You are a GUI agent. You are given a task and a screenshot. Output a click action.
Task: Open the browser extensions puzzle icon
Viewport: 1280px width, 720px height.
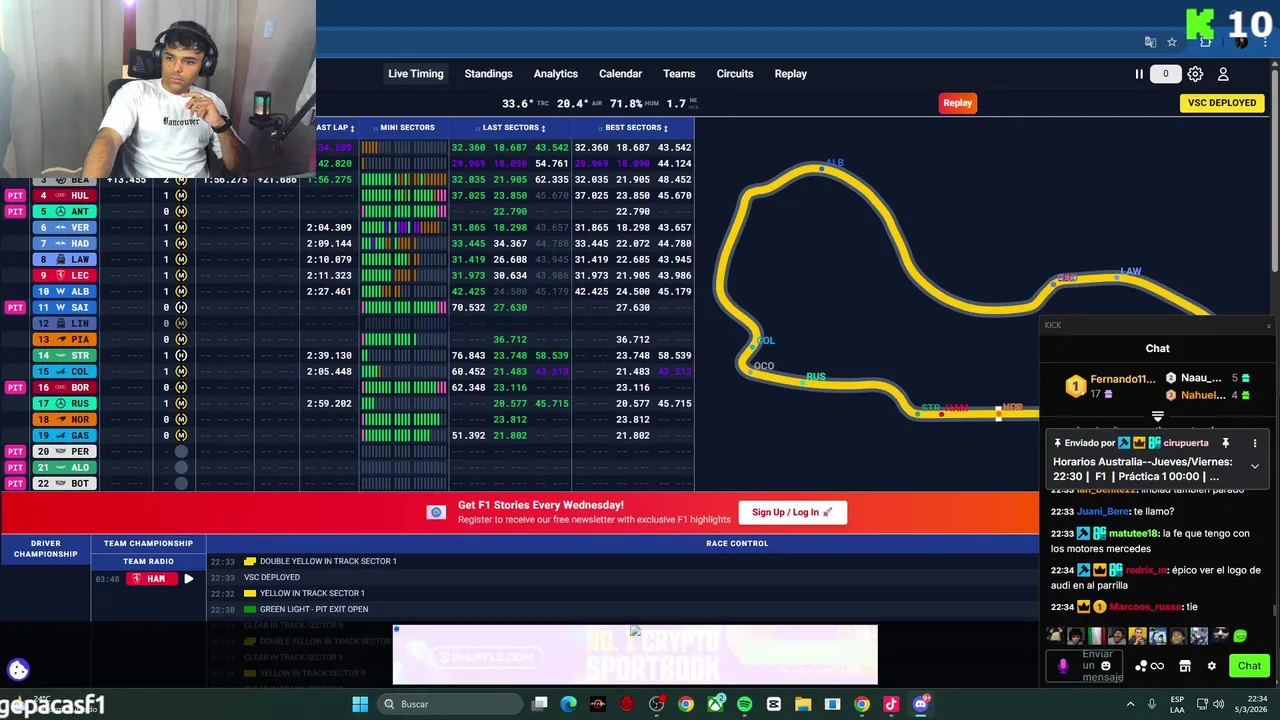(1205, 42)
